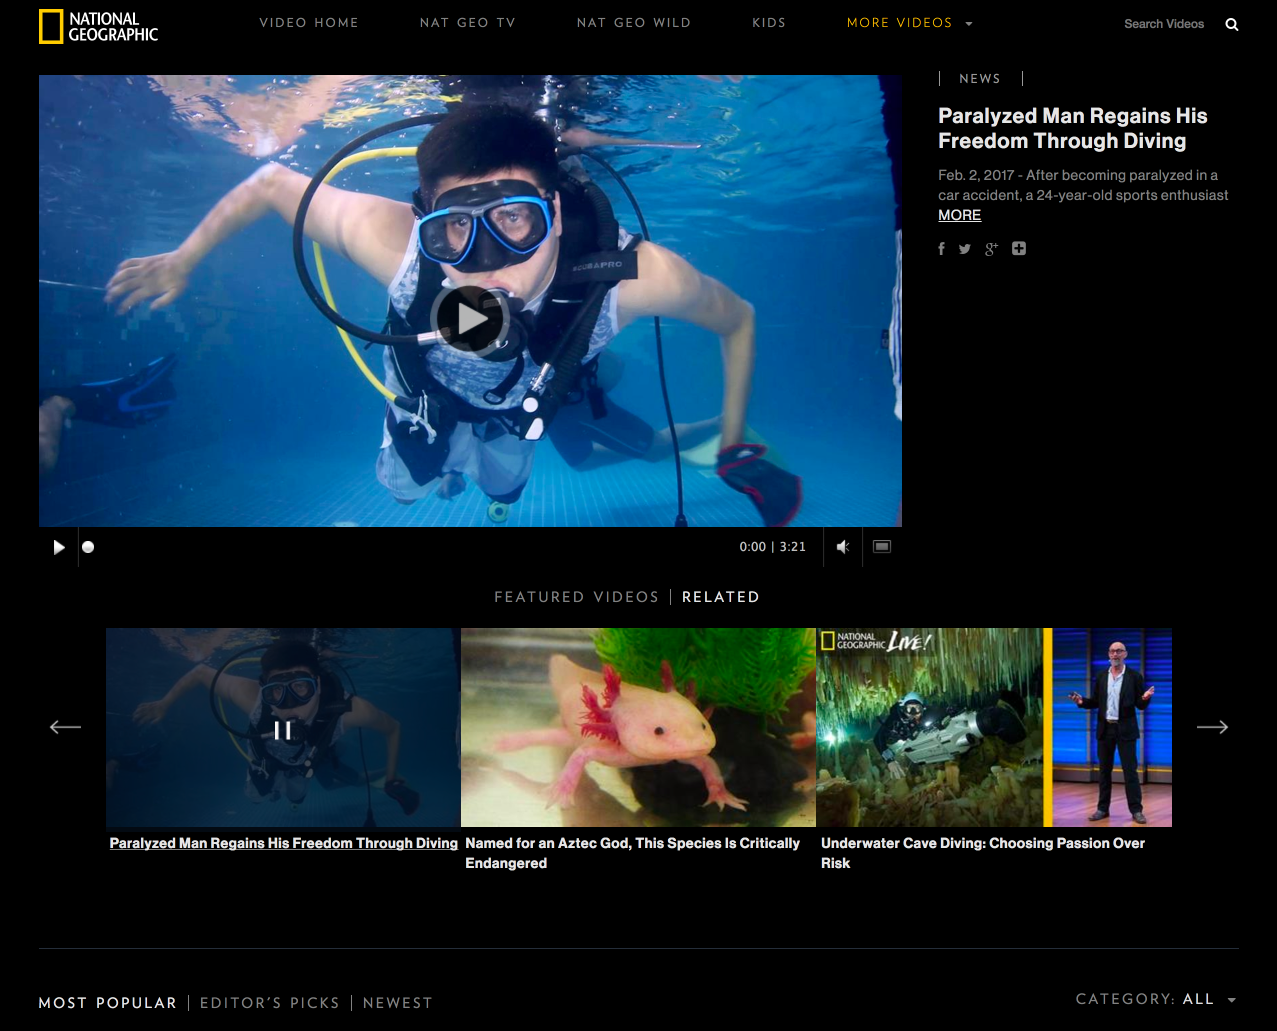Open the Kids section

(769, 23)
